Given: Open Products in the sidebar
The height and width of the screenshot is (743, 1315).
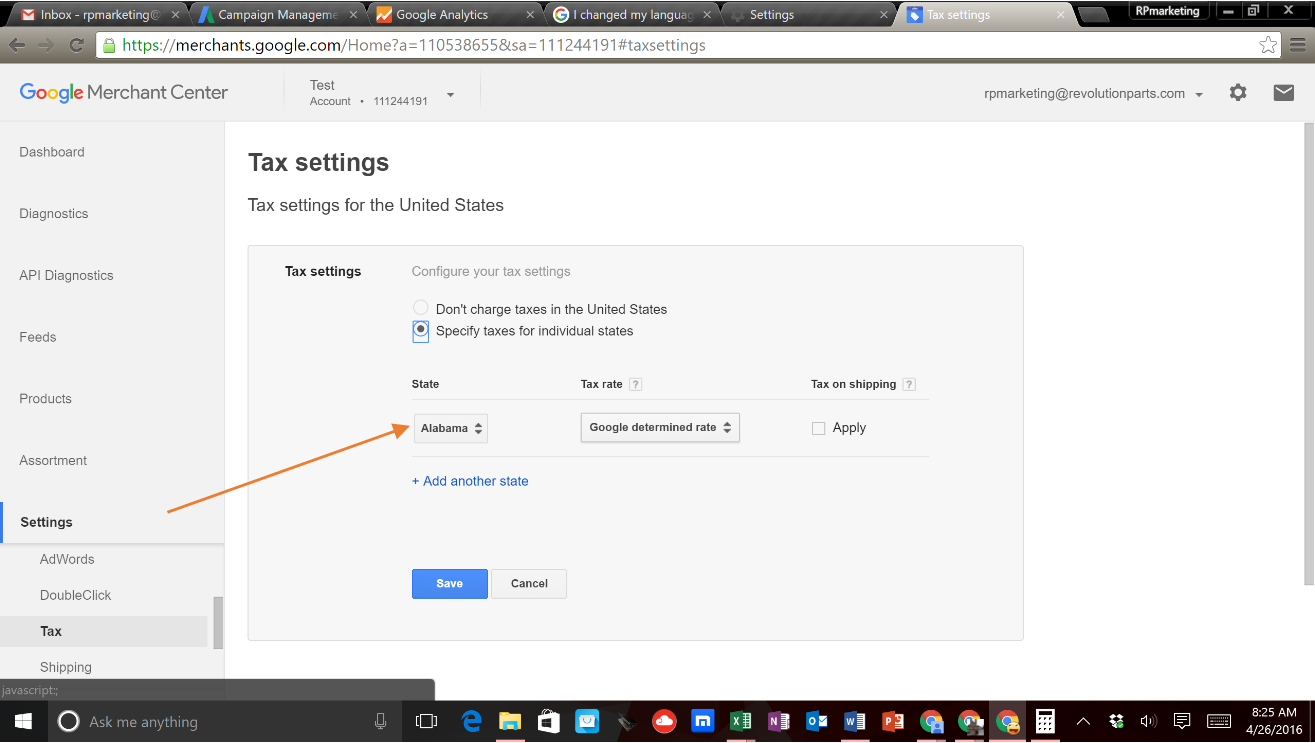Looking at the screenshot, I should [46, 399].
